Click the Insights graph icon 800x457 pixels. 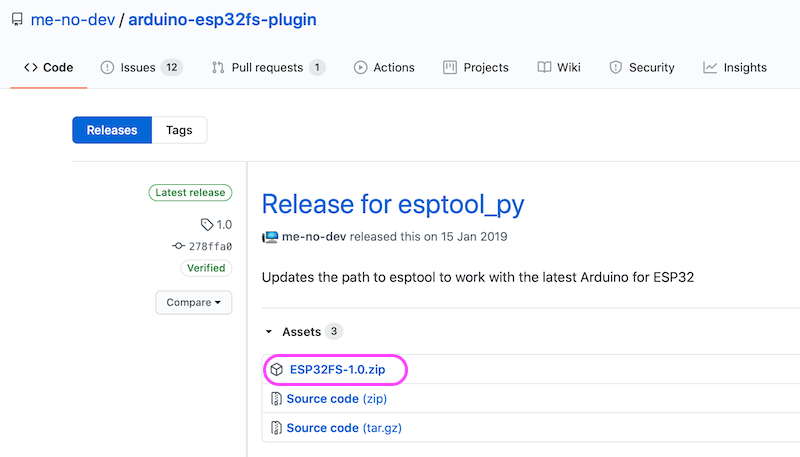[710, 67]
